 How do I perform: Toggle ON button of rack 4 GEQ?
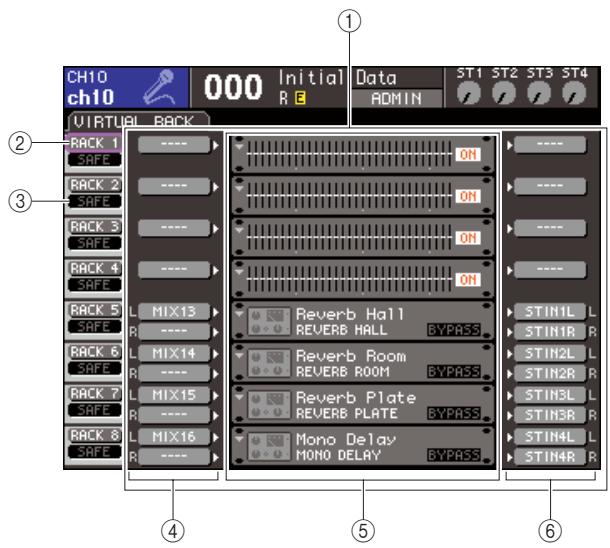pos(468,279)
